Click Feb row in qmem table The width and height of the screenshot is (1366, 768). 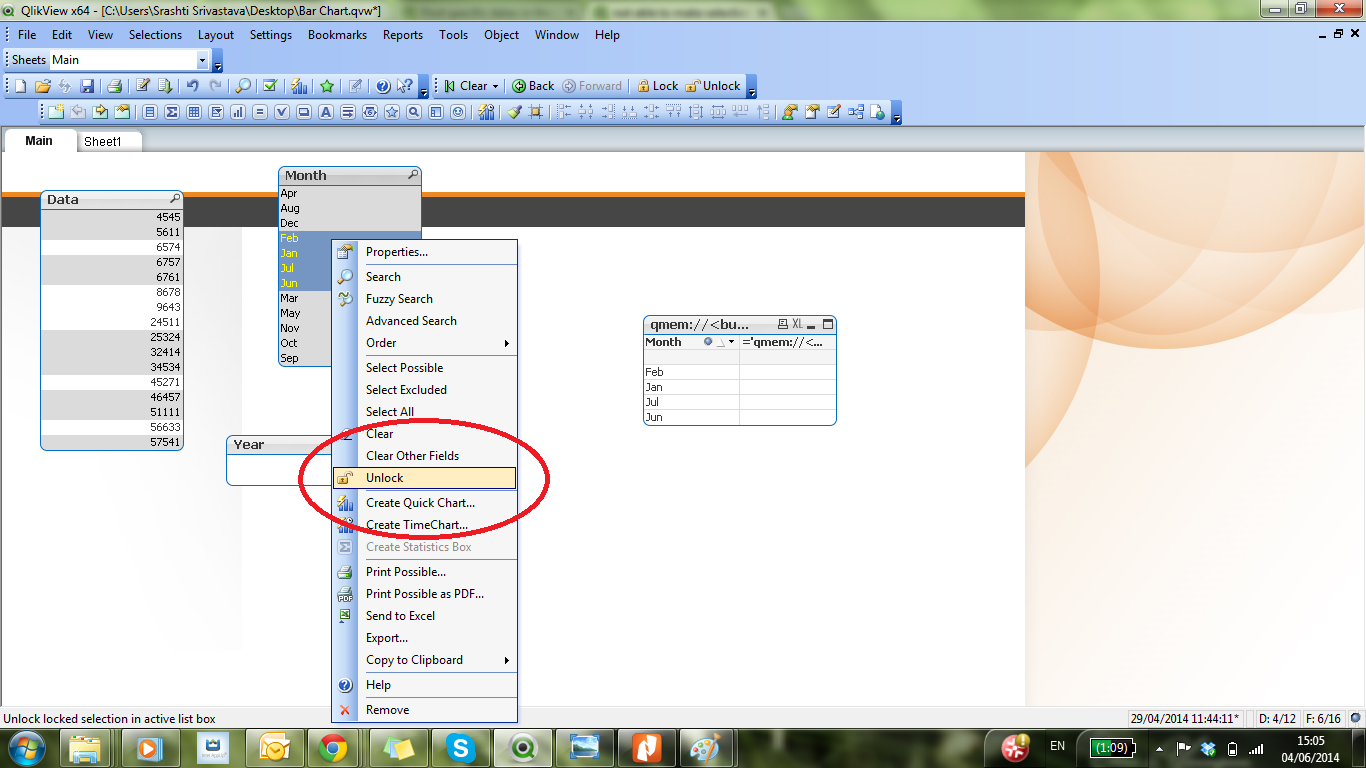740,372
